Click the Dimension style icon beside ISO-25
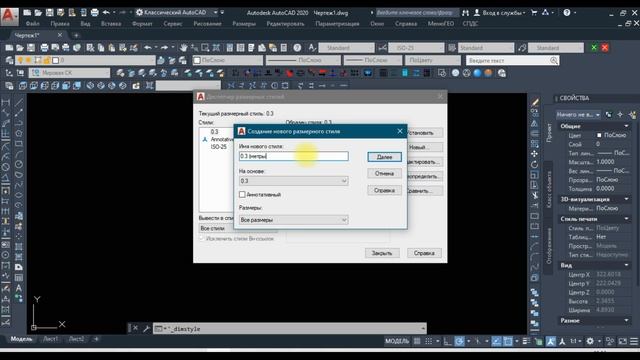640x360 pixels. point(382,48)
